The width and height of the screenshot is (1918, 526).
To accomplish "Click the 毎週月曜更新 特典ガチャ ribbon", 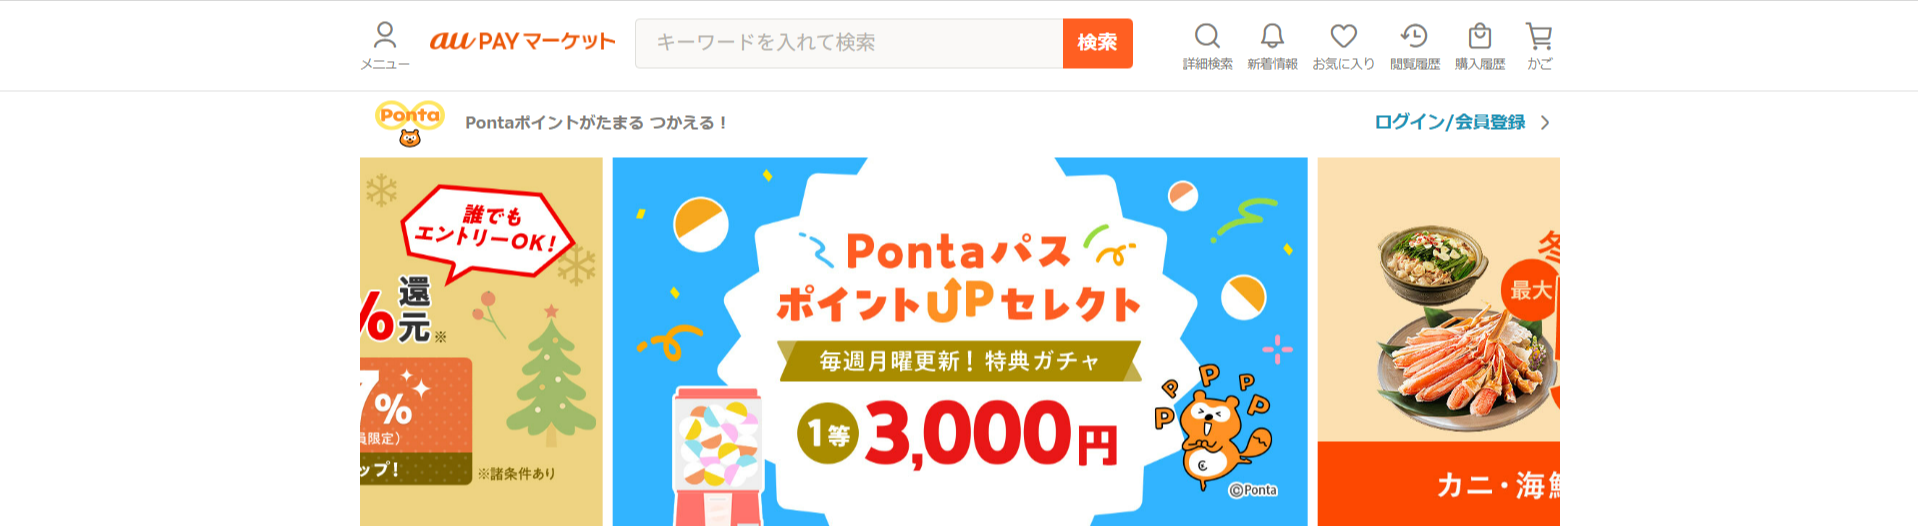I will (960, 361).
